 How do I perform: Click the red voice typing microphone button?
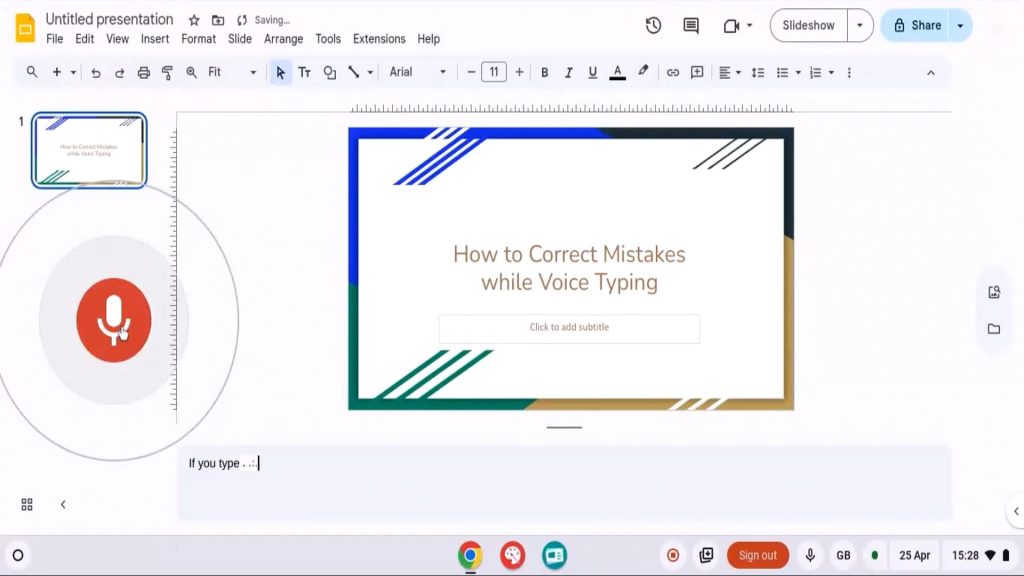(113, 320)
